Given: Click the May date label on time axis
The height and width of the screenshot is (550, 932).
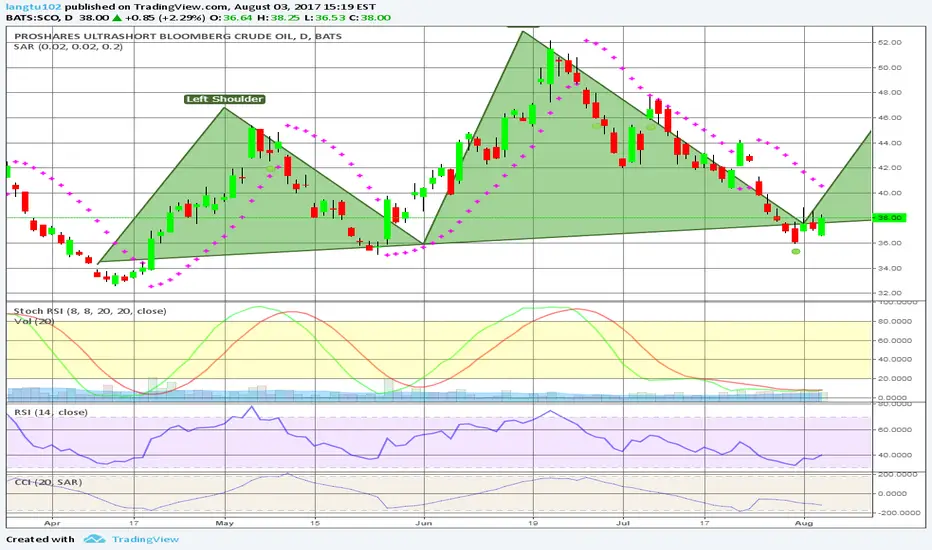Looking at the screenshot, I should [225, 523].
